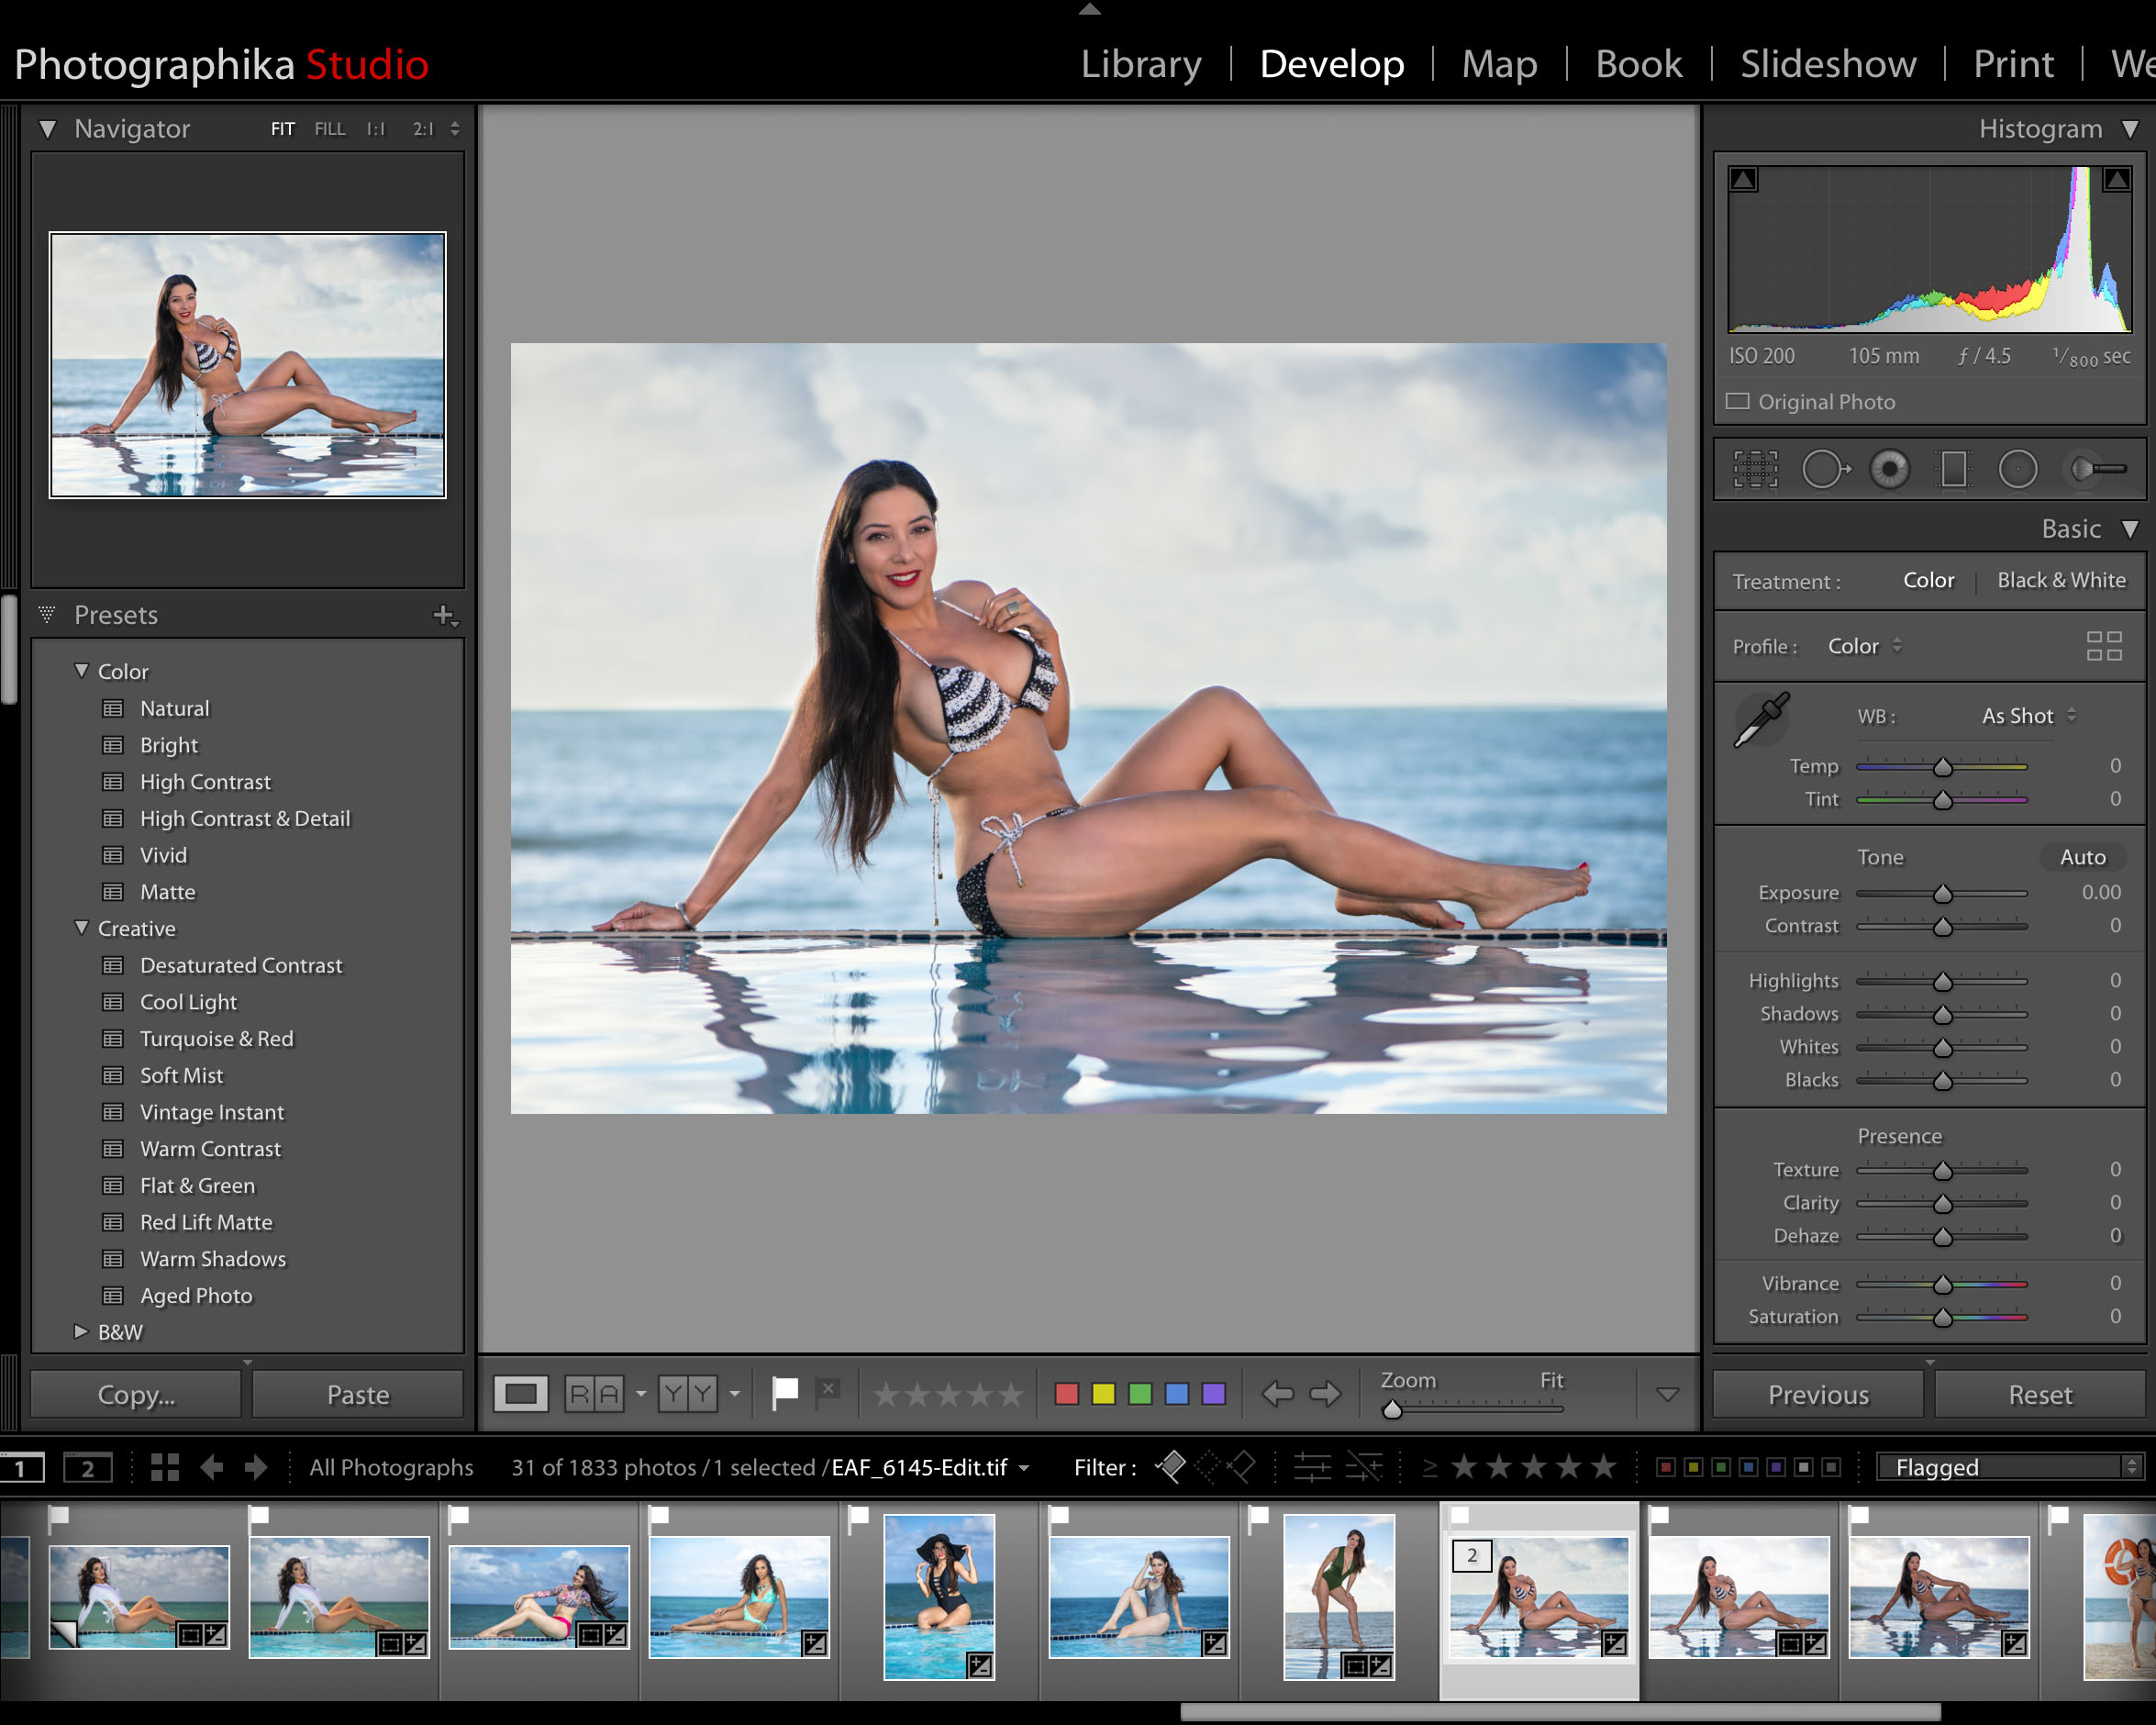Image resolution: width=2156 pixels, height=1725 pixels.
Task: Click the Reset button
Action: [2039, 1394]
